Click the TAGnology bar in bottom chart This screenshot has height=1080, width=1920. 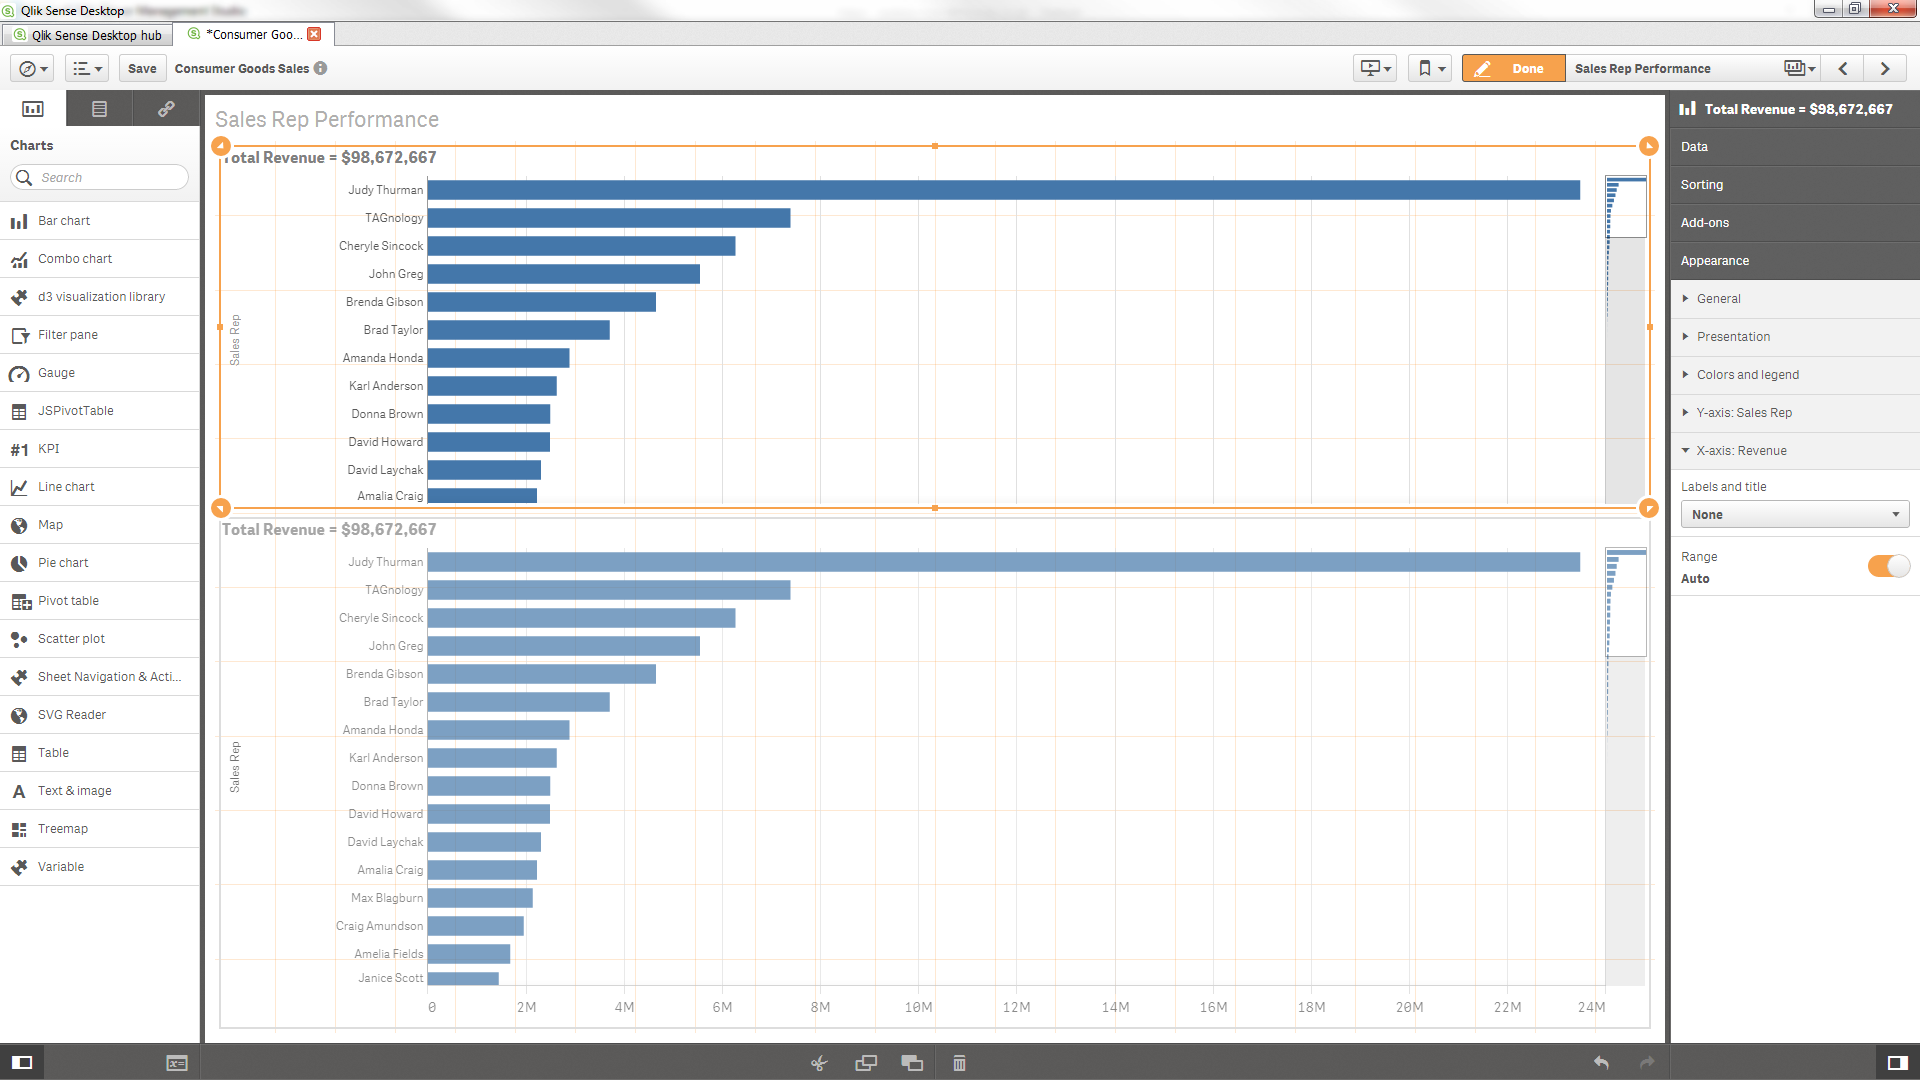[x=609, y=590]
